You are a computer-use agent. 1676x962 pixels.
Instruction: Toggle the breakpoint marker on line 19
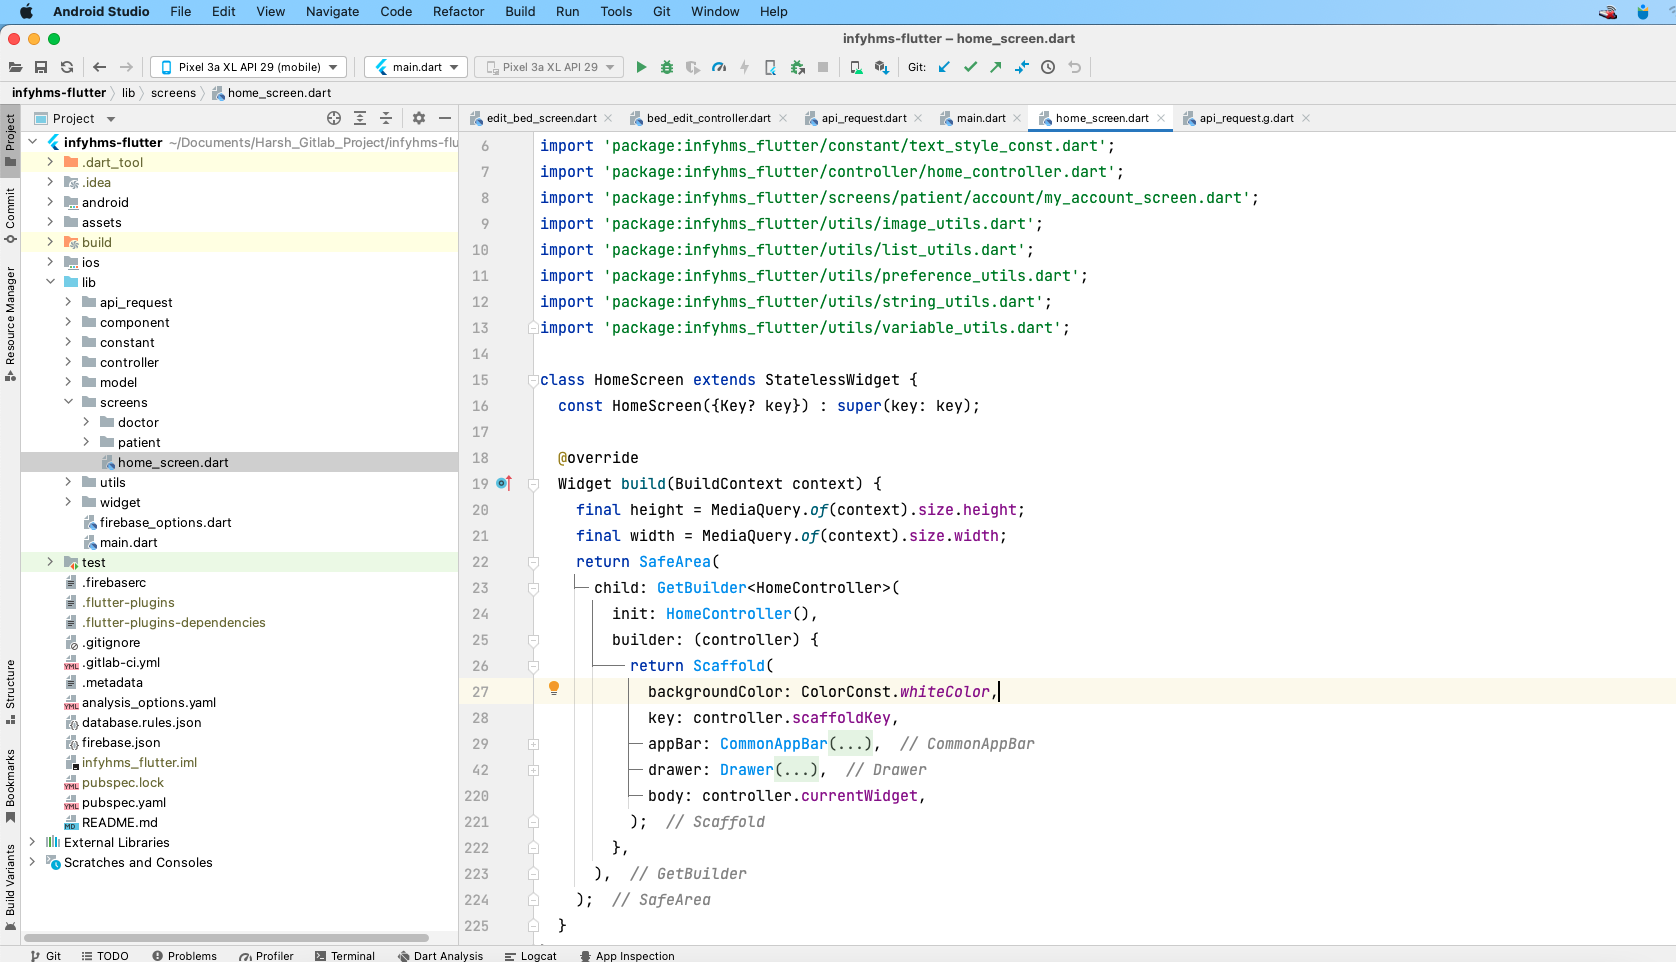[502, 484]
